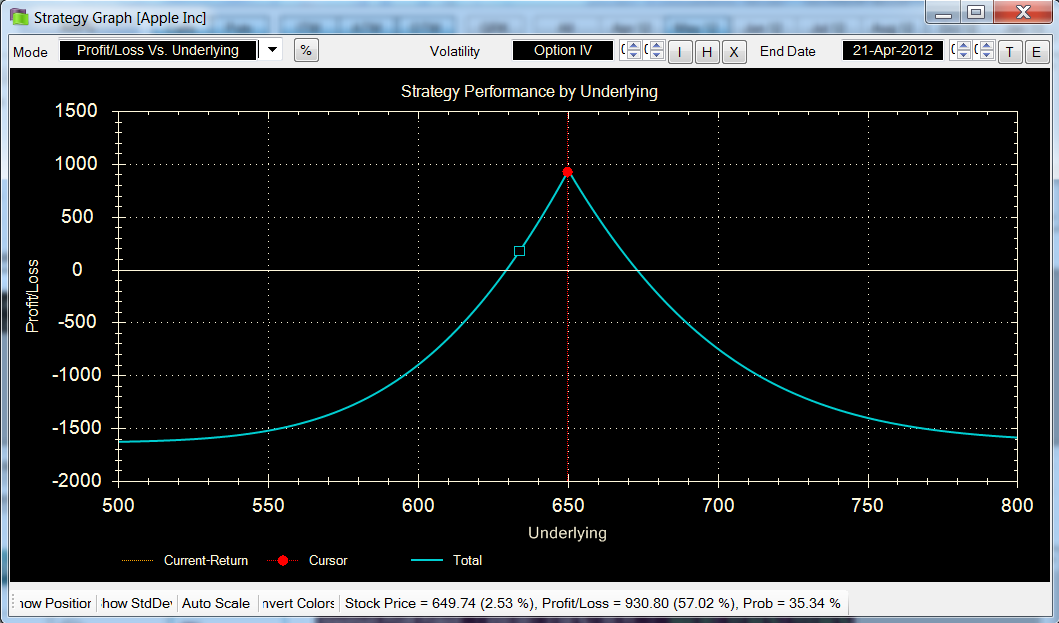Click the Volatility label in the toolbar
The height and width of the screenshot is (623, 1059).
tap(455, 51)
